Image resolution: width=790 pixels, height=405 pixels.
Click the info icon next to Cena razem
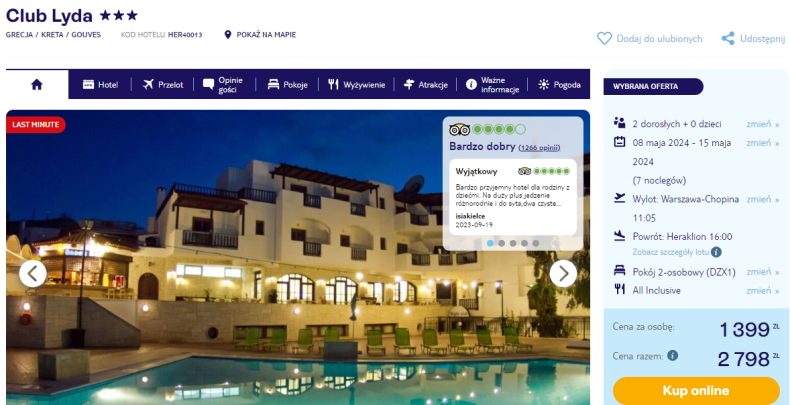click(673, 356)
